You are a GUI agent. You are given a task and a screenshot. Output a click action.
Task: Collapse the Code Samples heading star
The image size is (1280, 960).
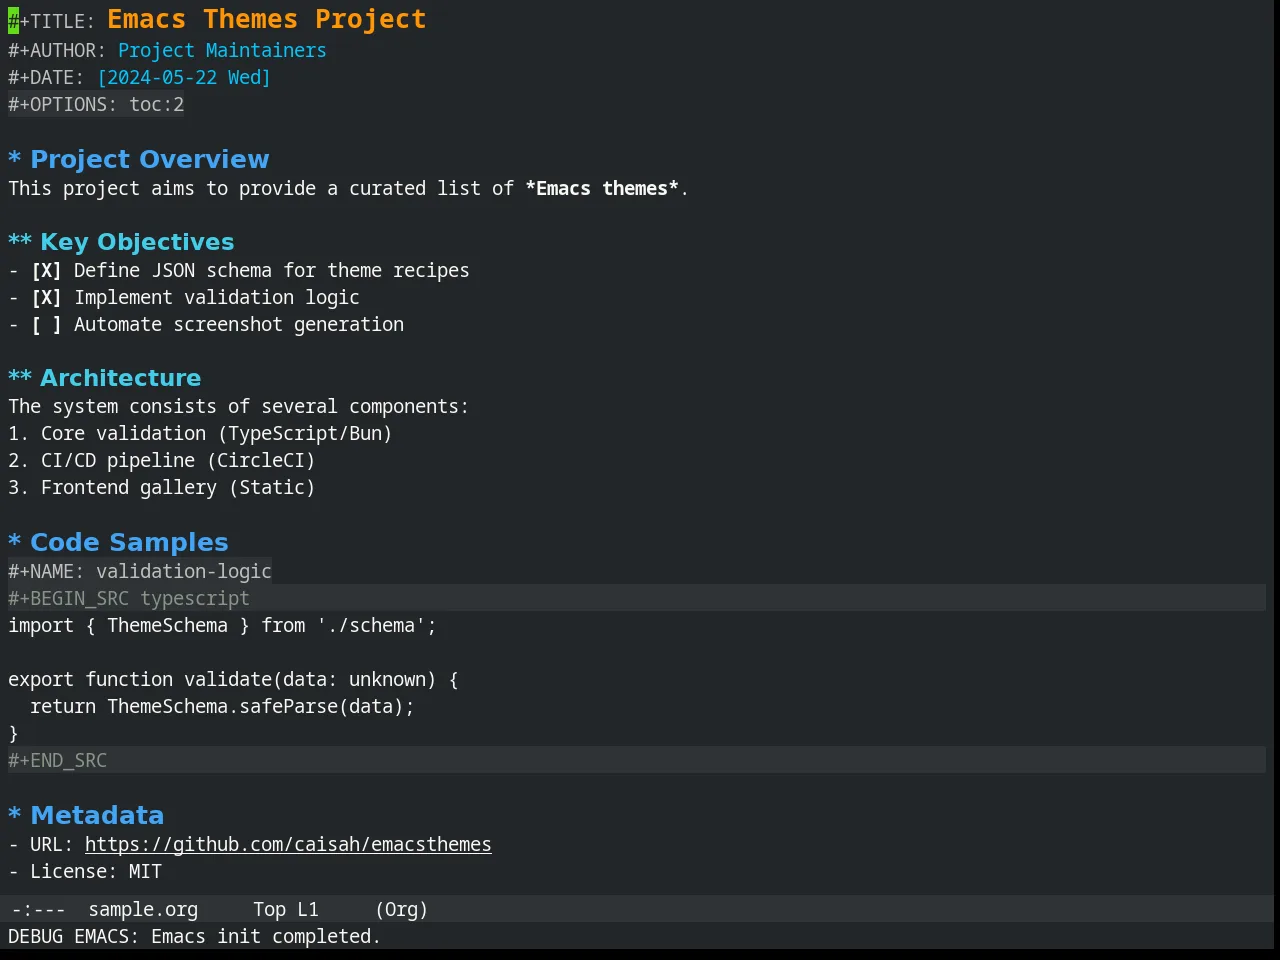click(15, 542)
